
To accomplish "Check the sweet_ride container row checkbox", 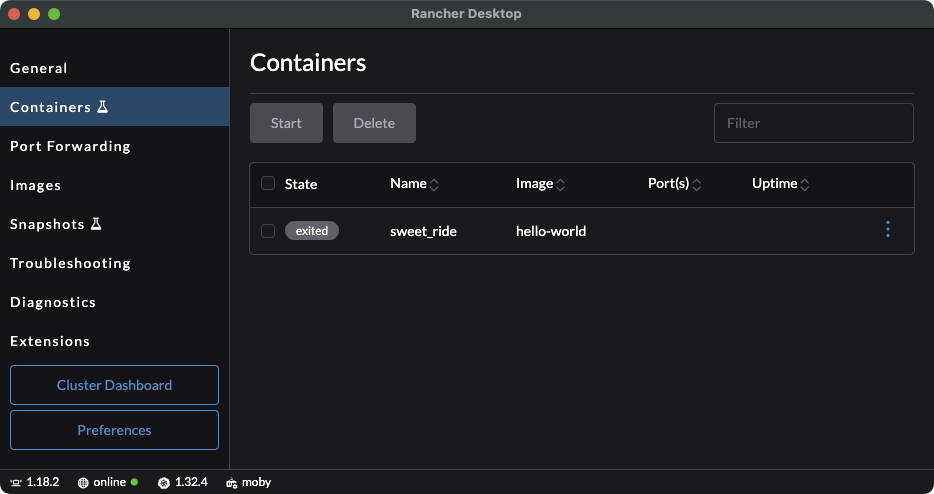I will click(268, 231).
